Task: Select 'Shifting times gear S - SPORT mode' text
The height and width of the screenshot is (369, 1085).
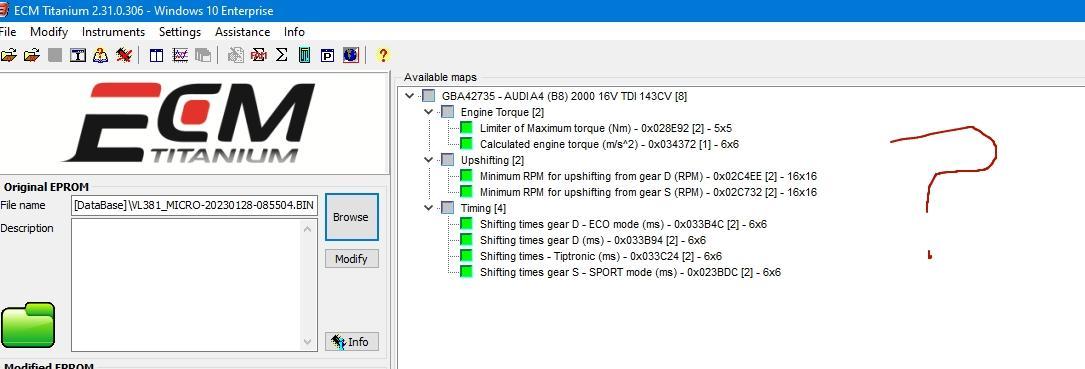Action: pyautogui.click(x=630, y=271)
